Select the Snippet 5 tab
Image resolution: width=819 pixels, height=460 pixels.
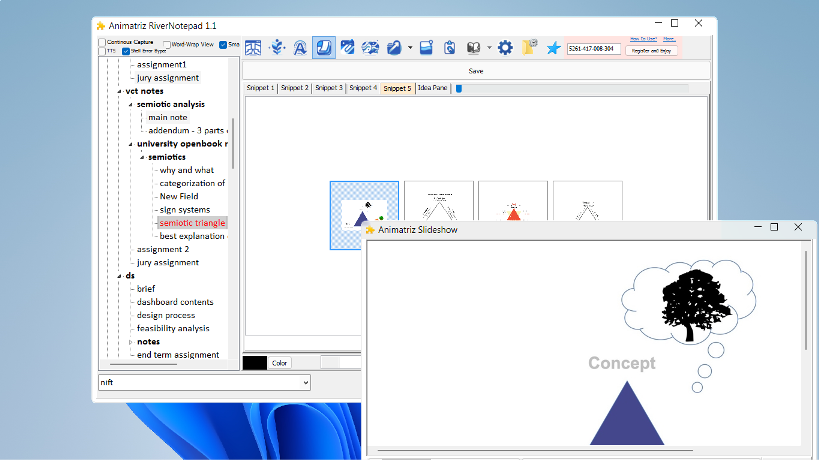pos(397,88)
